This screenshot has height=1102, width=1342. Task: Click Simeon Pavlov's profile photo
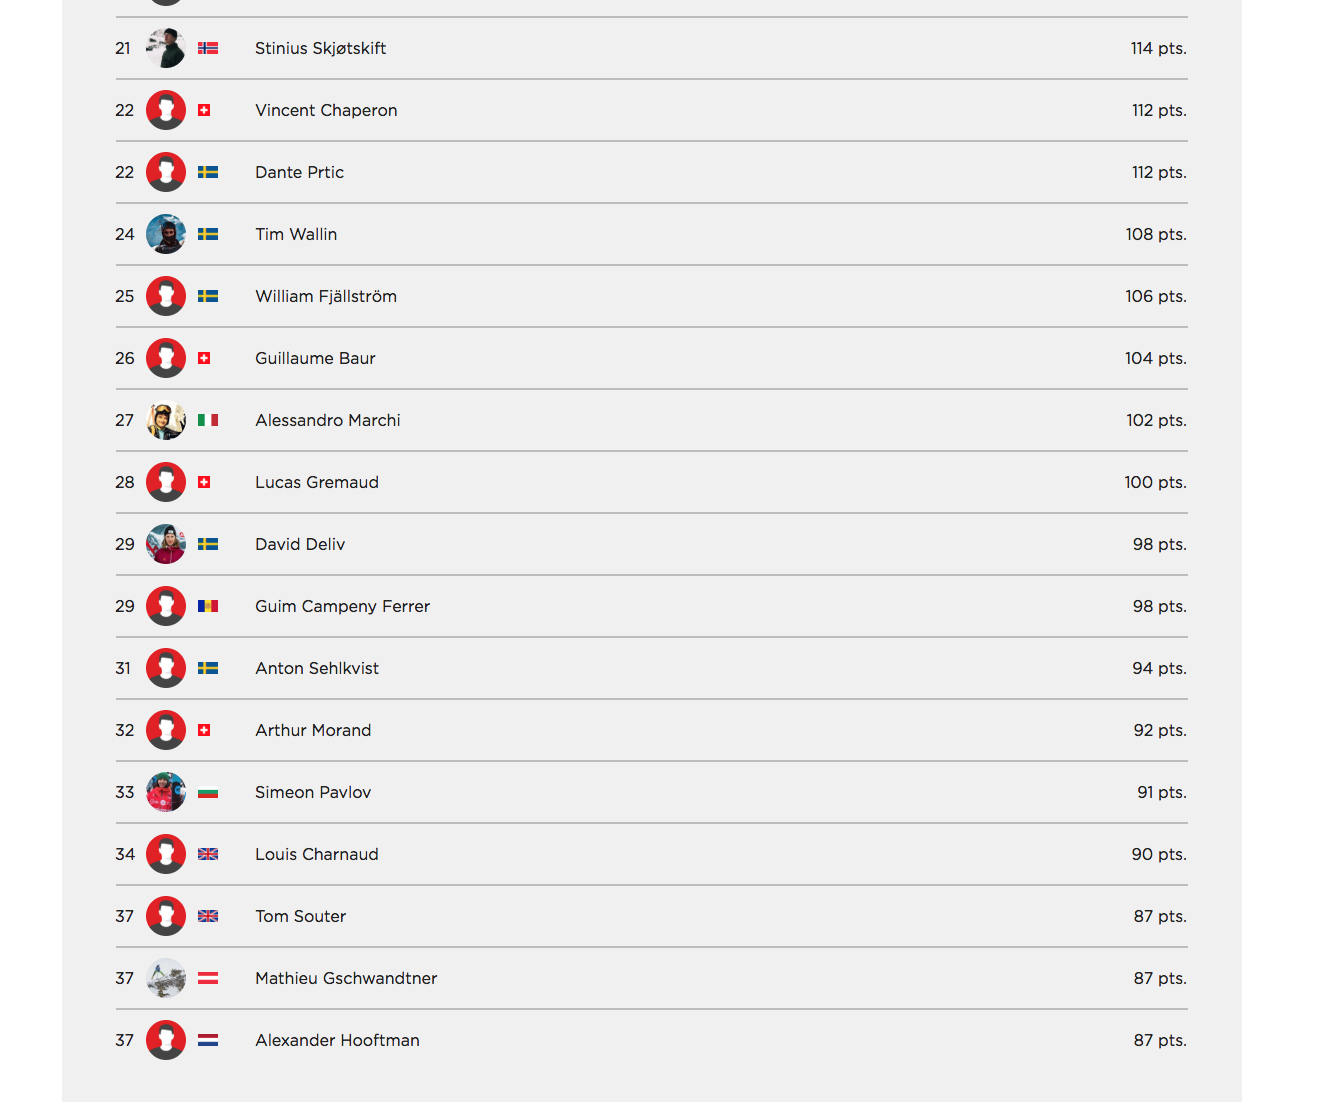click(166, 792)
